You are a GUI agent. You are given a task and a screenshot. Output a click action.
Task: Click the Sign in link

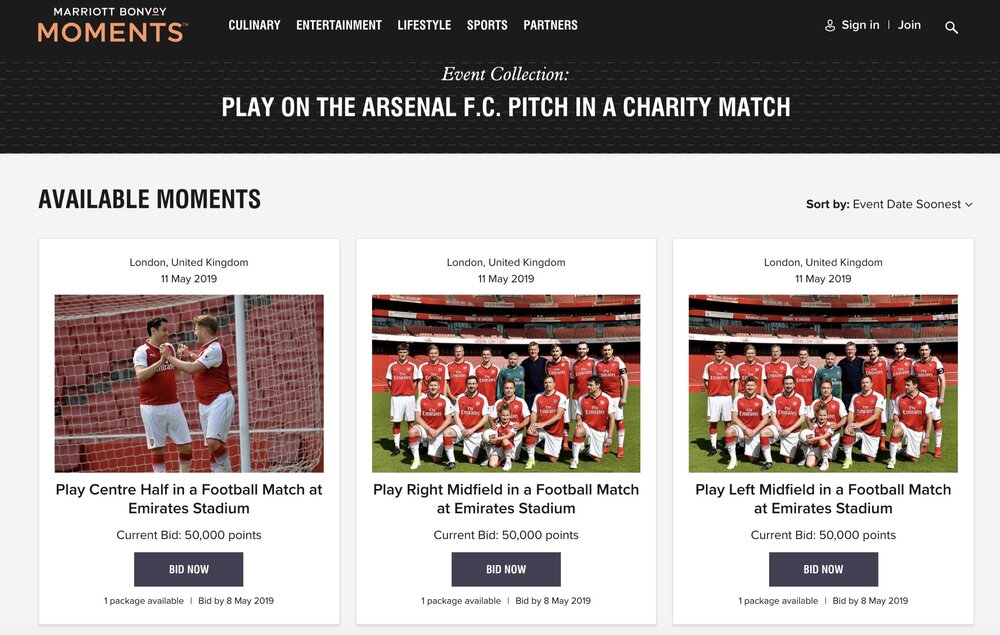point(860,25)
